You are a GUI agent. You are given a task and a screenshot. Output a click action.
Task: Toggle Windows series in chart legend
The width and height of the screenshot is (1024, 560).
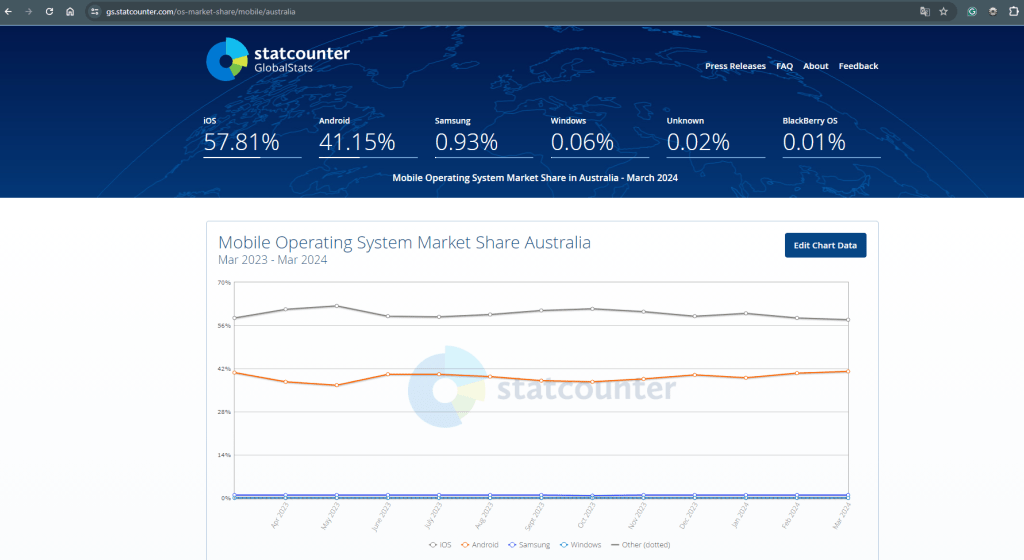581,545
